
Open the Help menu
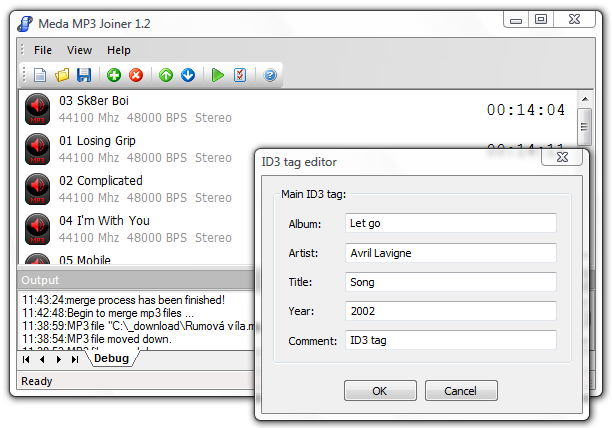[119, 50]
